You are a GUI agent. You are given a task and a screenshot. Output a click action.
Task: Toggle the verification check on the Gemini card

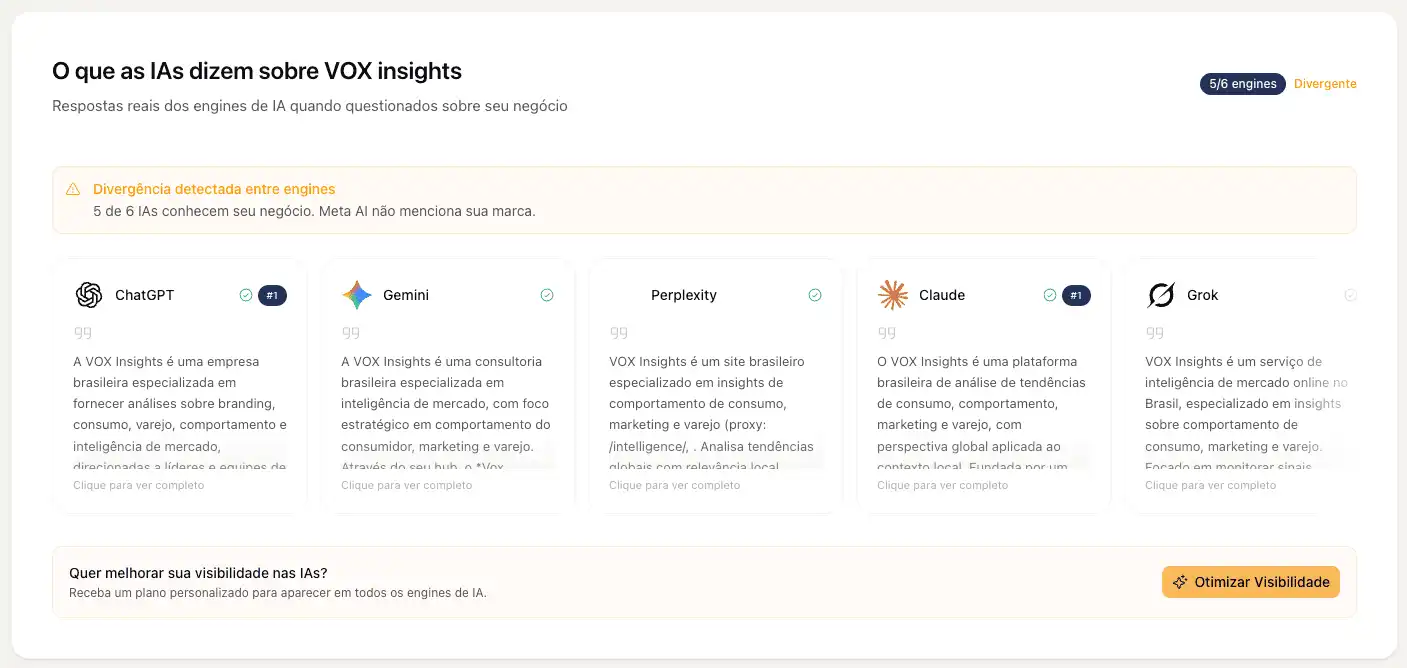click(x=547, y=294)
